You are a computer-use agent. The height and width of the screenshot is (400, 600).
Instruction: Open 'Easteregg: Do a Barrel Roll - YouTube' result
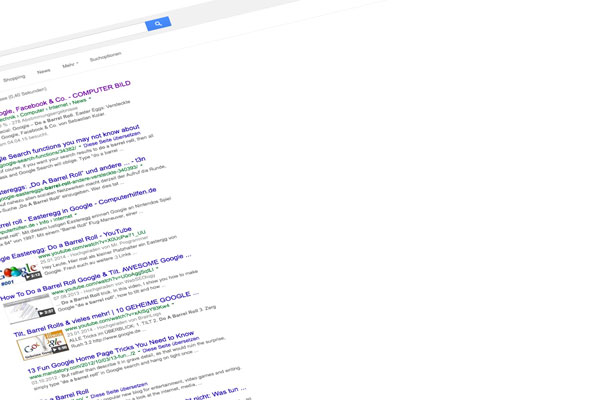(66, 245)
